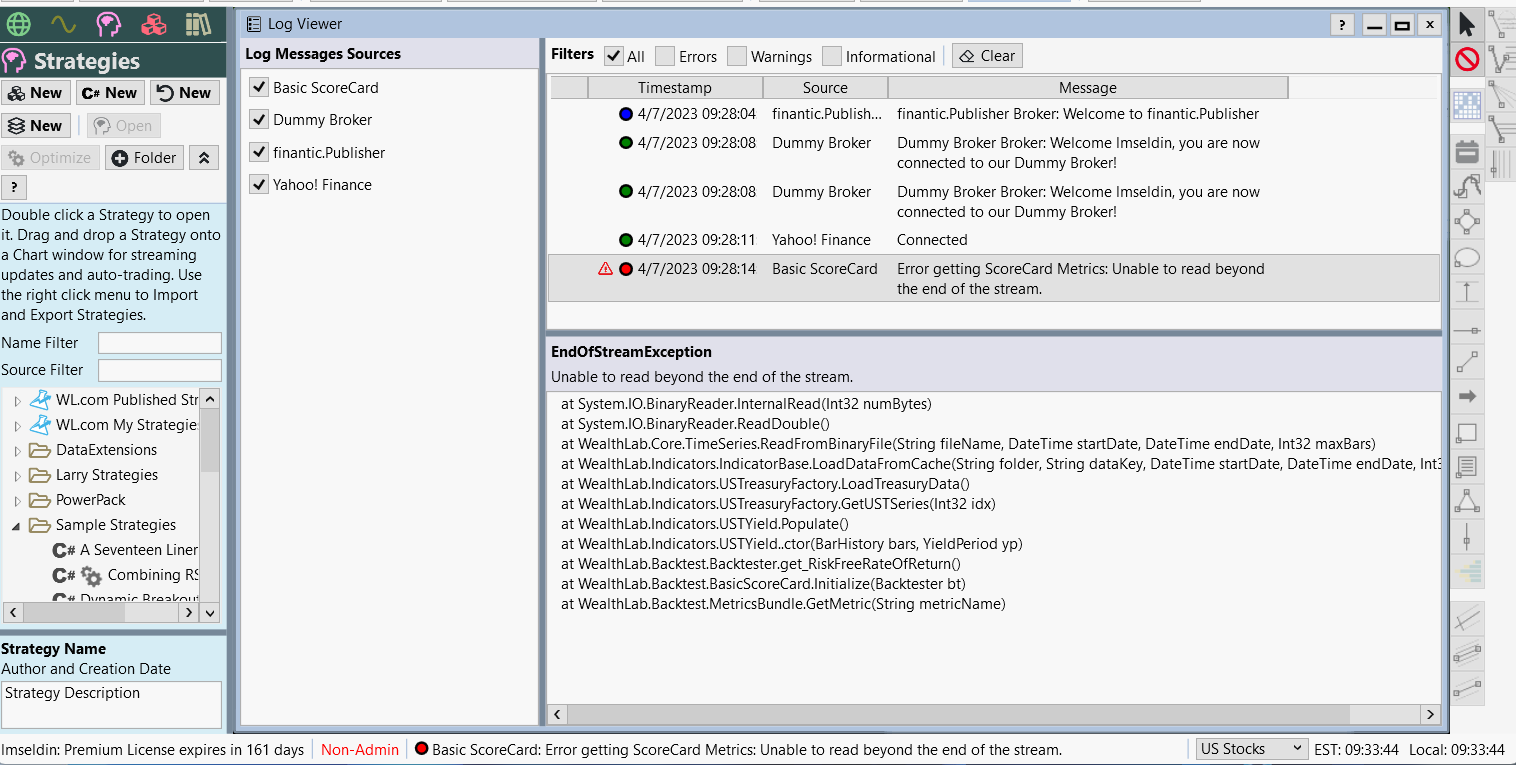This screenshot has height=765, width=1516.
Task: Clear the log messages
Action: [x=987, y=56]
